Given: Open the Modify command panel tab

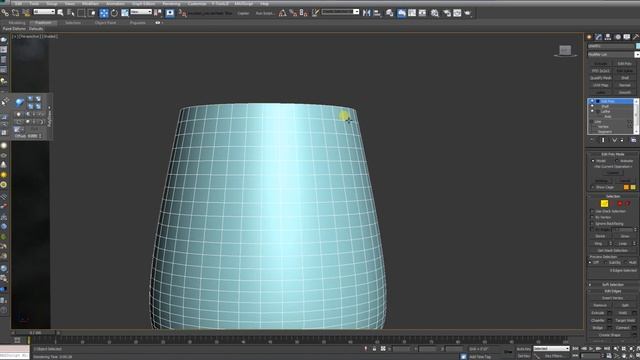Looking at the screenshot, I should (x=598, y=37).
